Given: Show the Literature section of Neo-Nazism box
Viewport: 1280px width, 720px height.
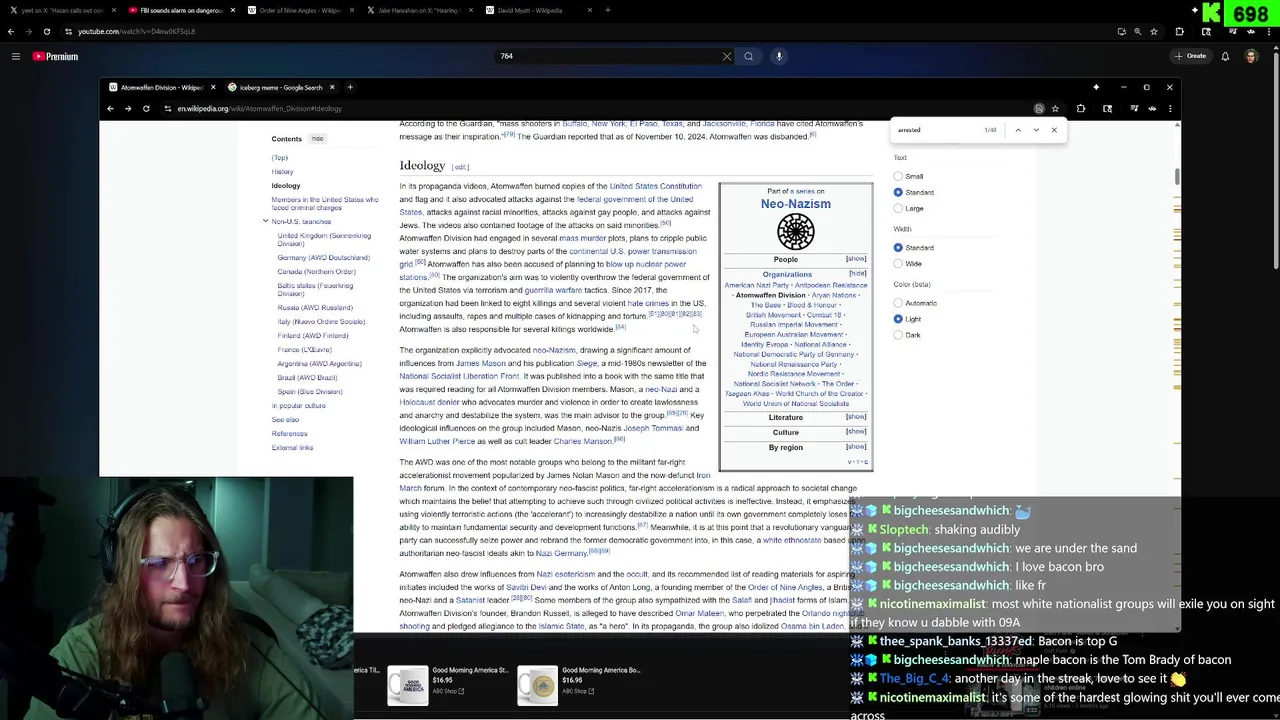Looking at the screenshot, I should (856, 417).
